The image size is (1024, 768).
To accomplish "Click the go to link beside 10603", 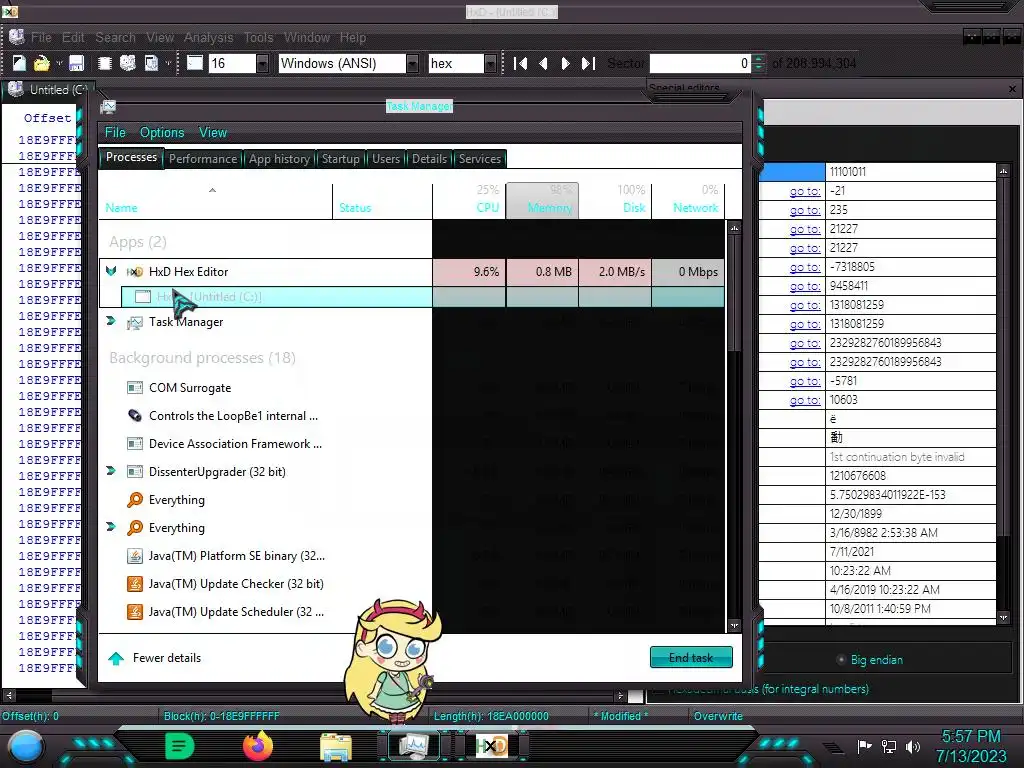I will [805, 400].
